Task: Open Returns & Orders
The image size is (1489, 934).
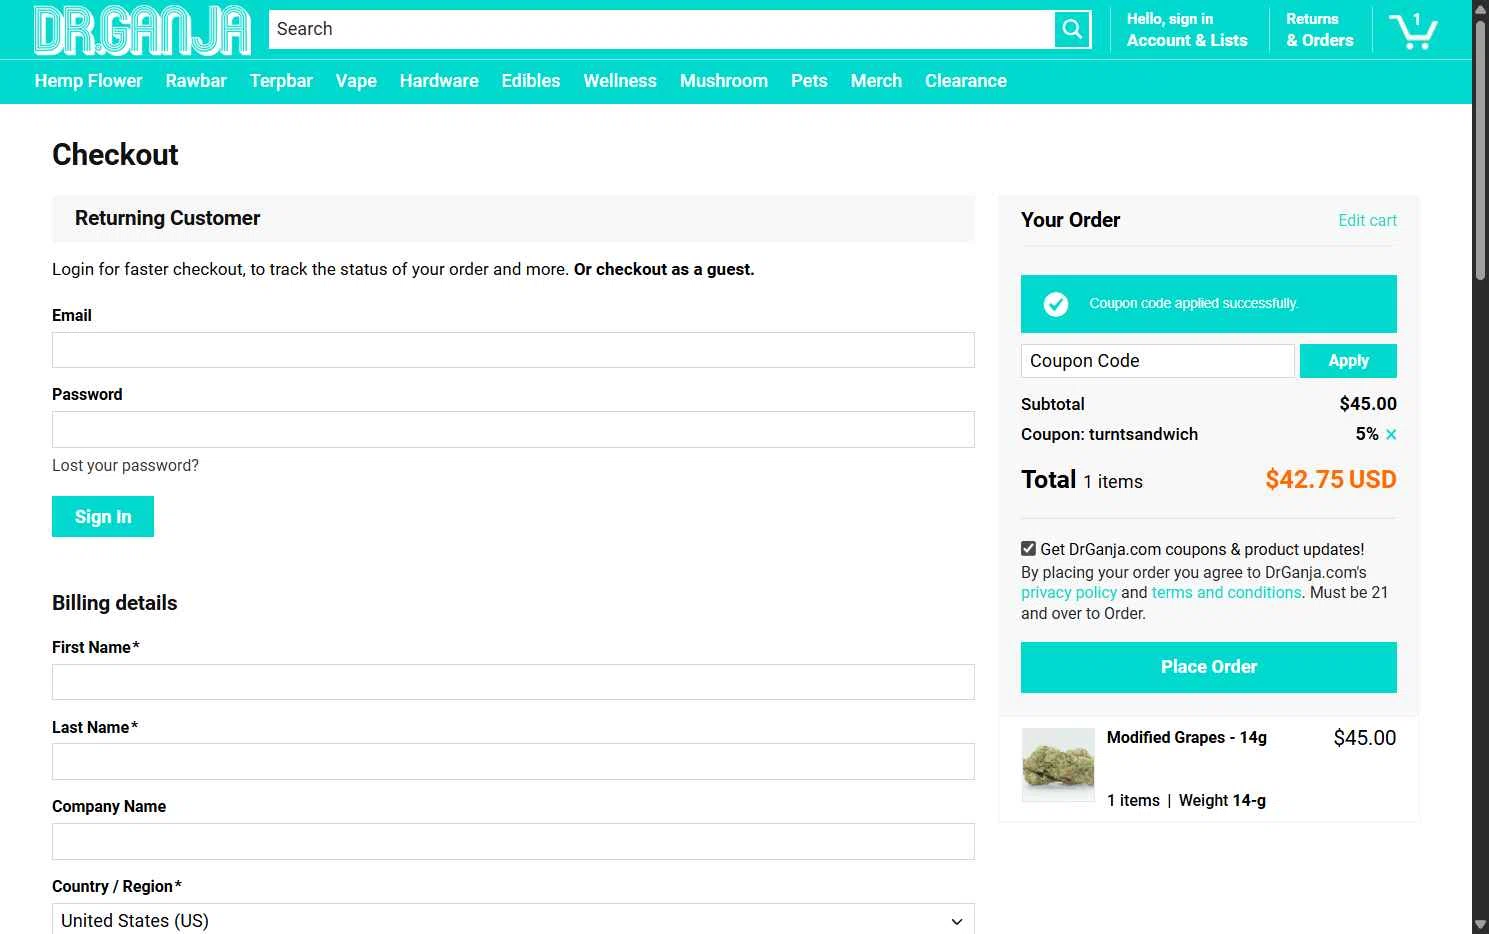Action: 1319,30
